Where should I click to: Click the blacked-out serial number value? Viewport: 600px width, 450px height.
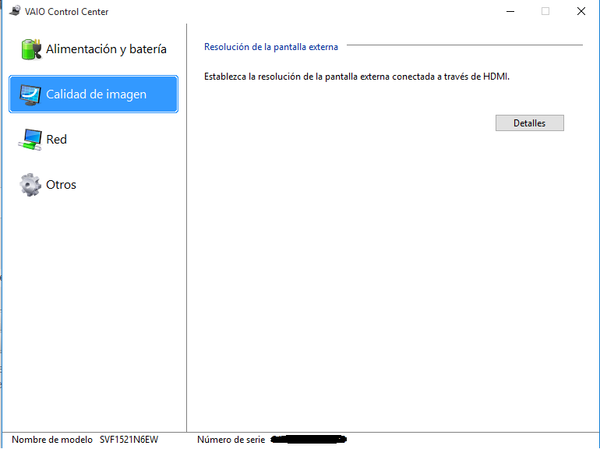[308, 439]
